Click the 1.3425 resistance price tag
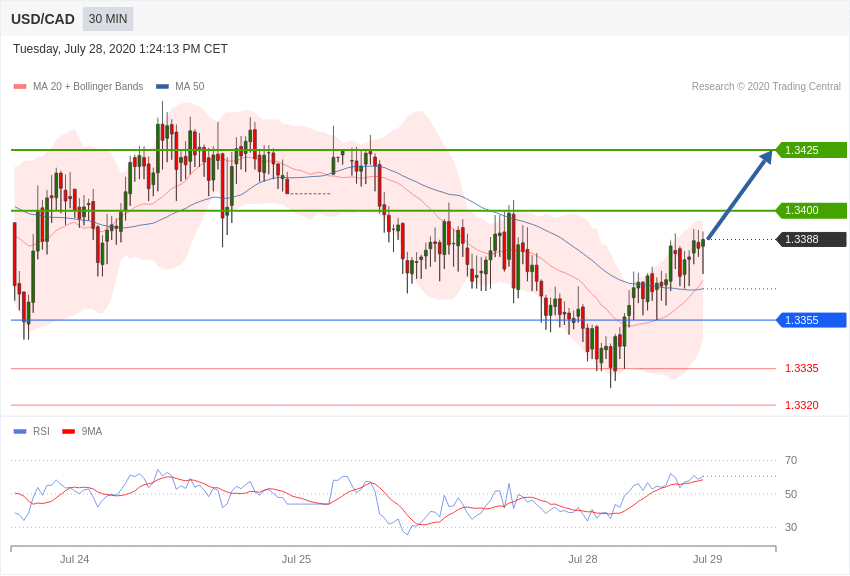This screenshot has width=850, height=576. [x=811, y=150]
